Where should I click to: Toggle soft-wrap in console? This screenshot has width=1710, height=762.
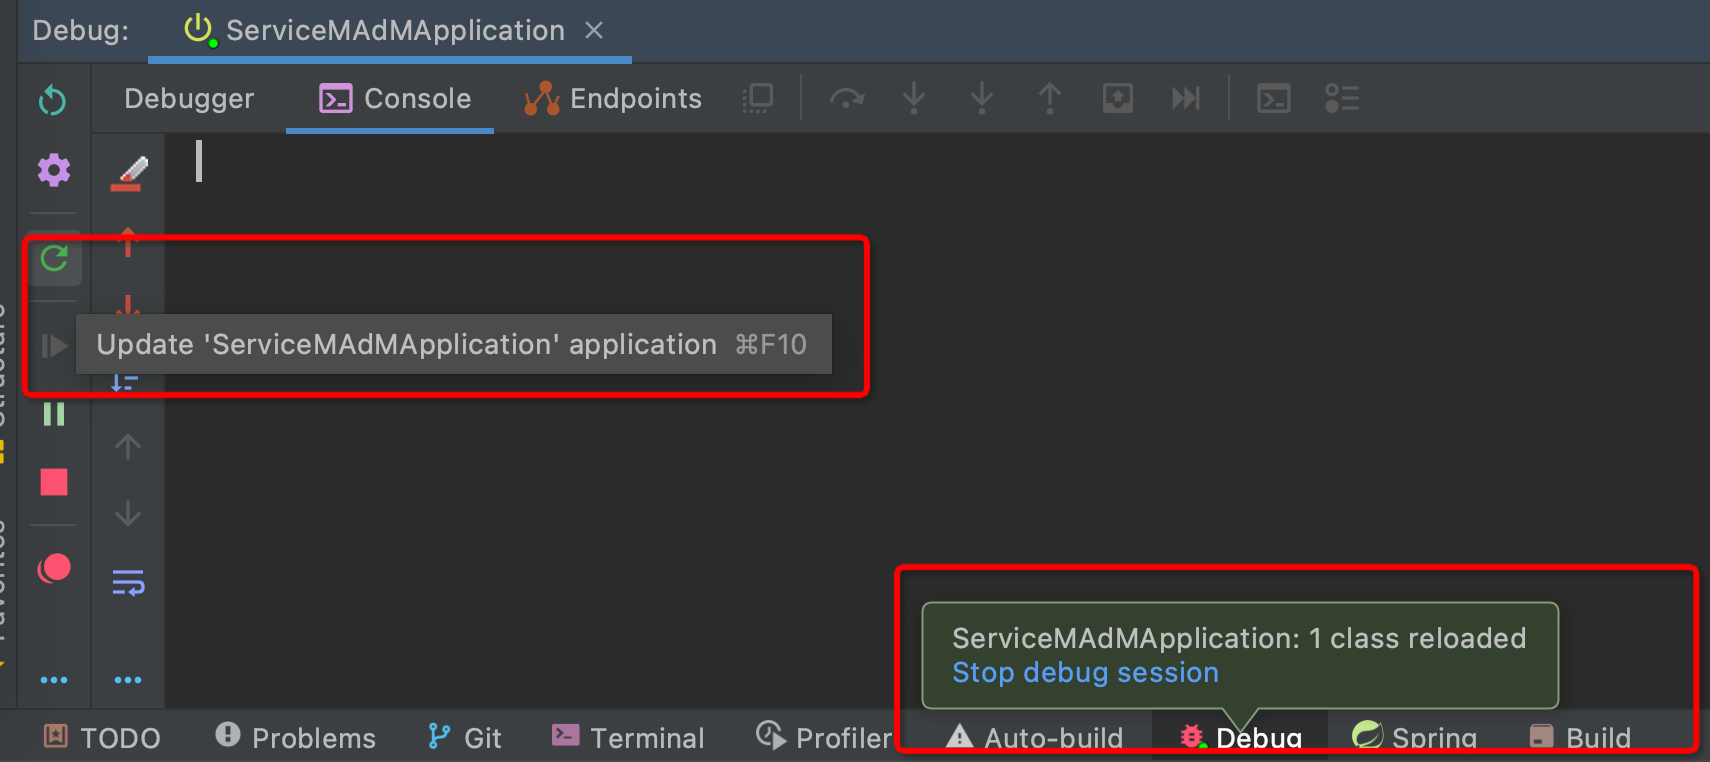(x=128, y=582)
